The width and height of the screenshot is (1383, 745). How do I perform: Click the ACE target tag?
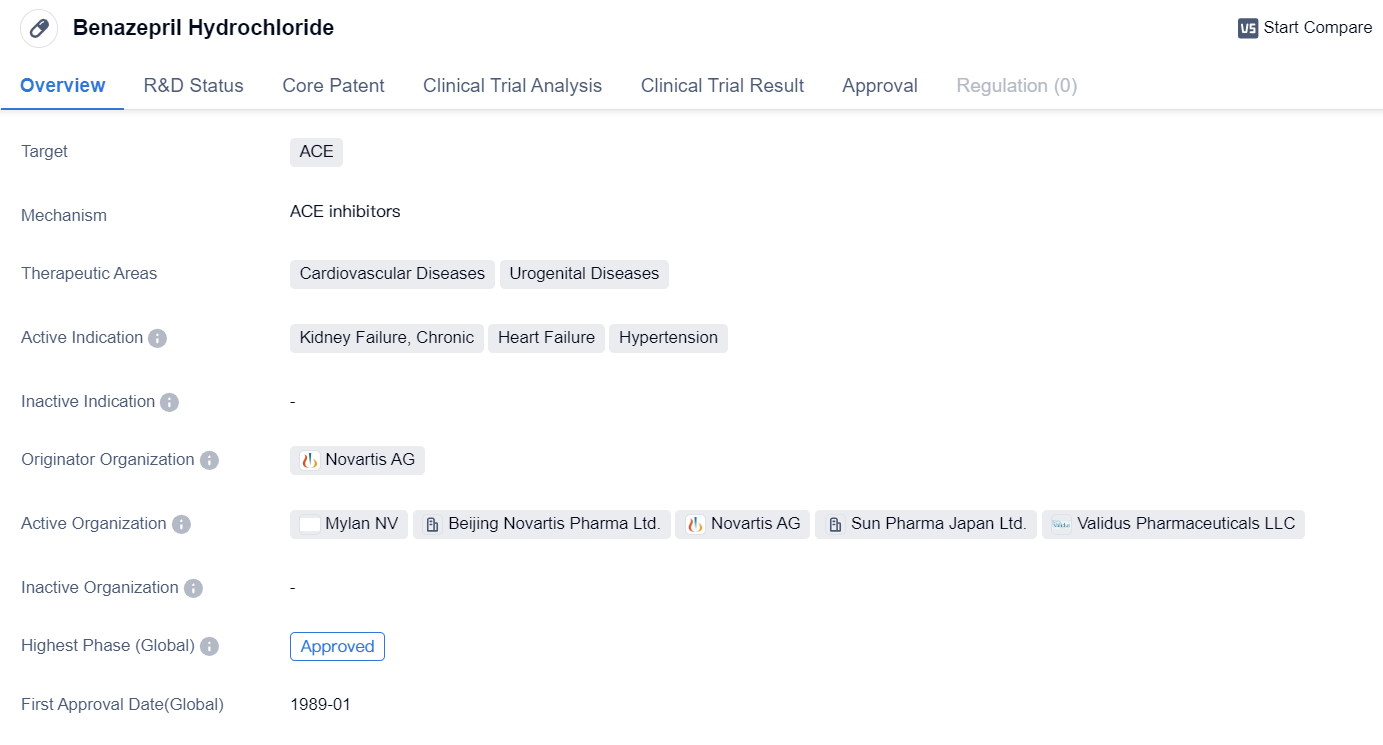pos(316,152)
